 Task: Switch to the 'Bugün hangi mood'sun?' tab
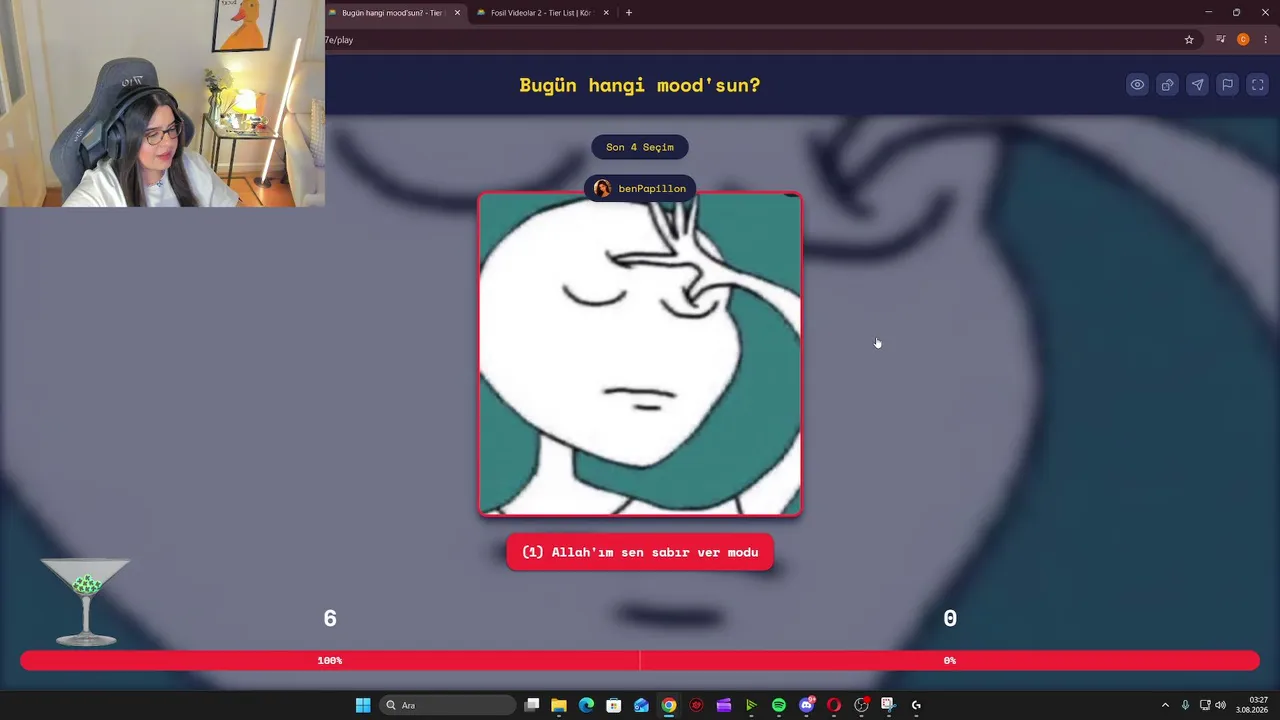[390, 13]
